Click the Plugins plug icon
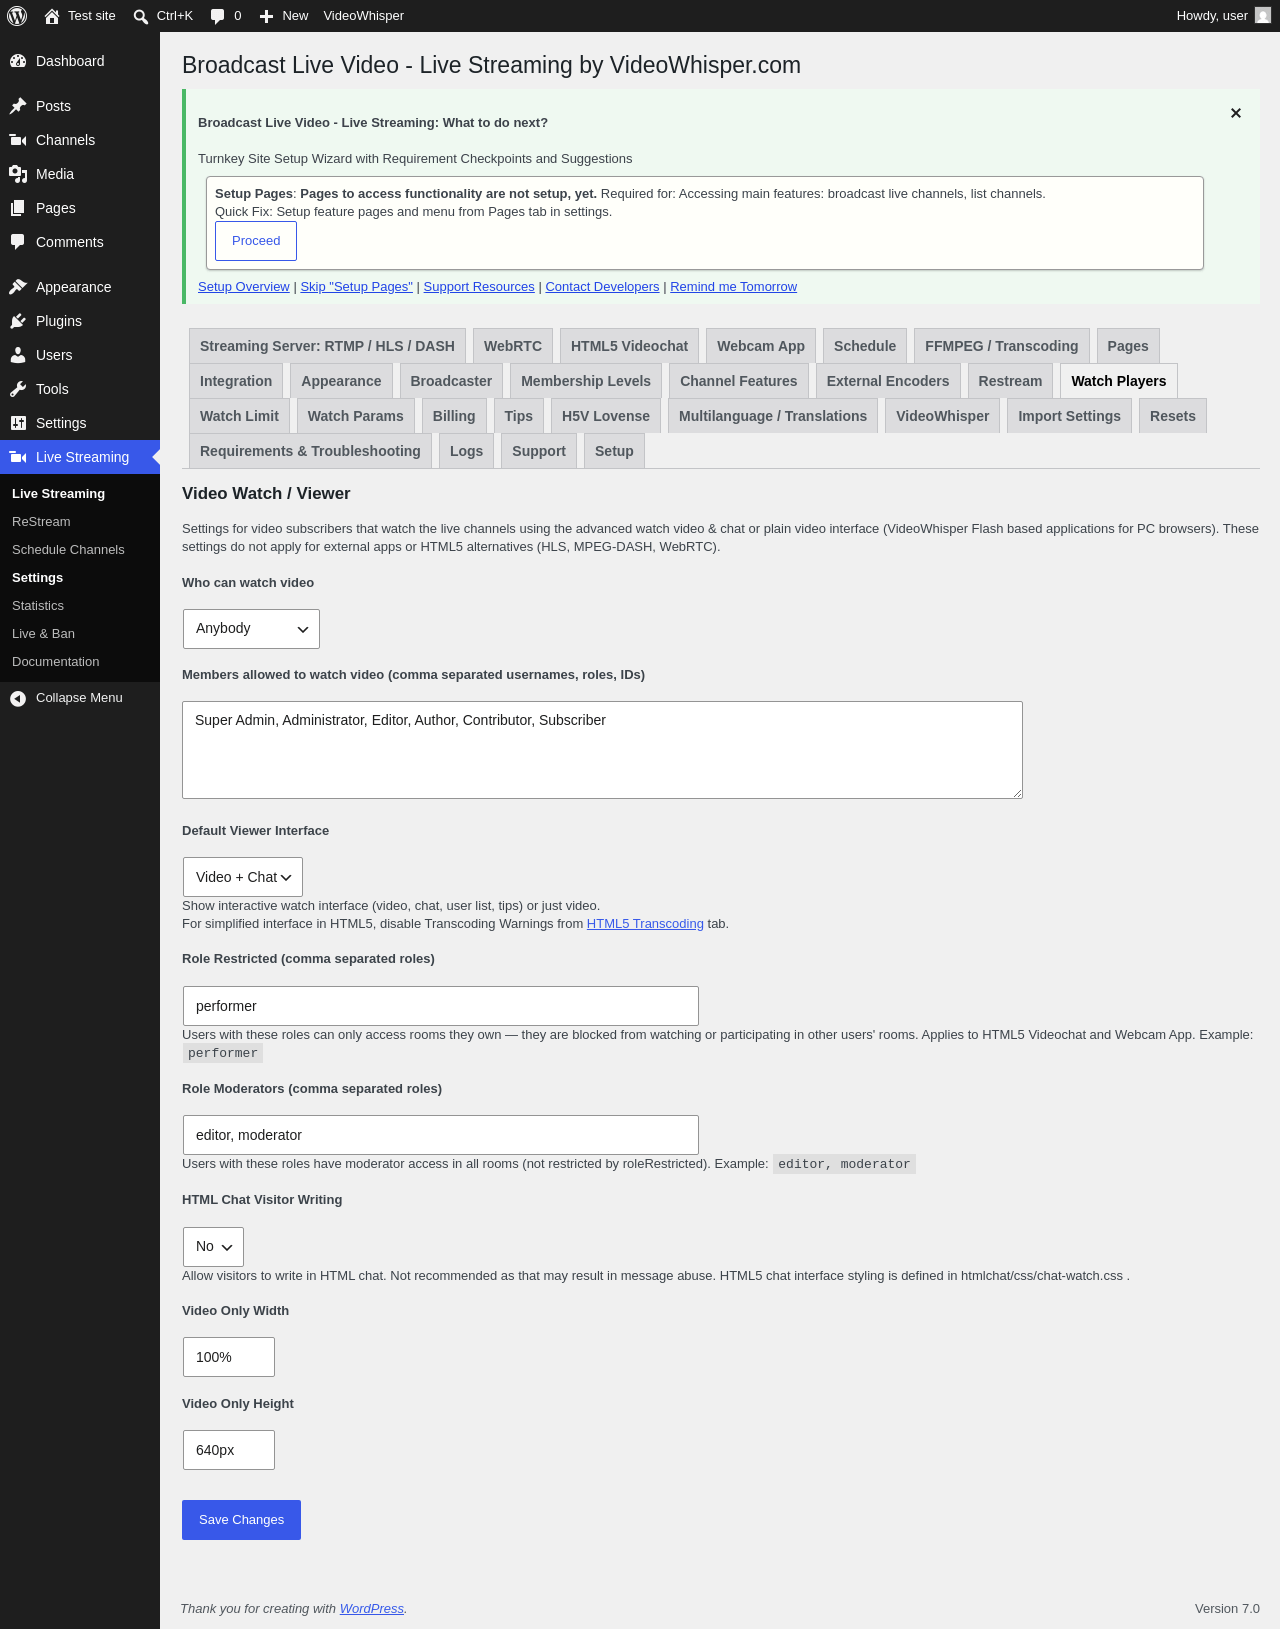This screenshot has height=1629, width=1280. [x=18, y=321]
